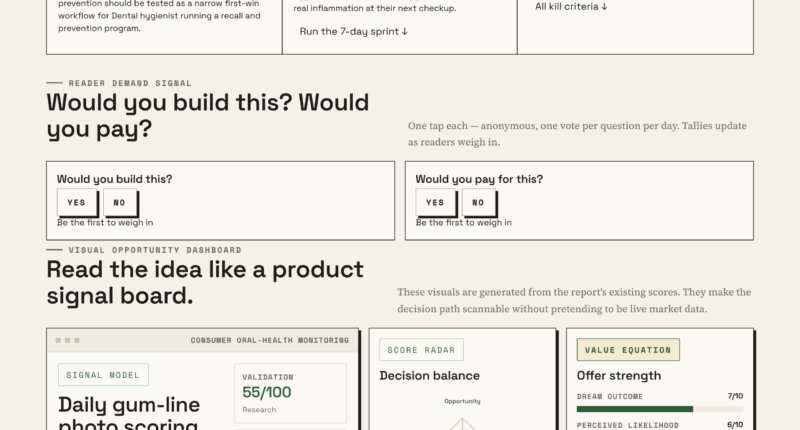Screen dimensions: 800x430
Task: Click the Offer strength heading
Action: click(x=619, y=376)
